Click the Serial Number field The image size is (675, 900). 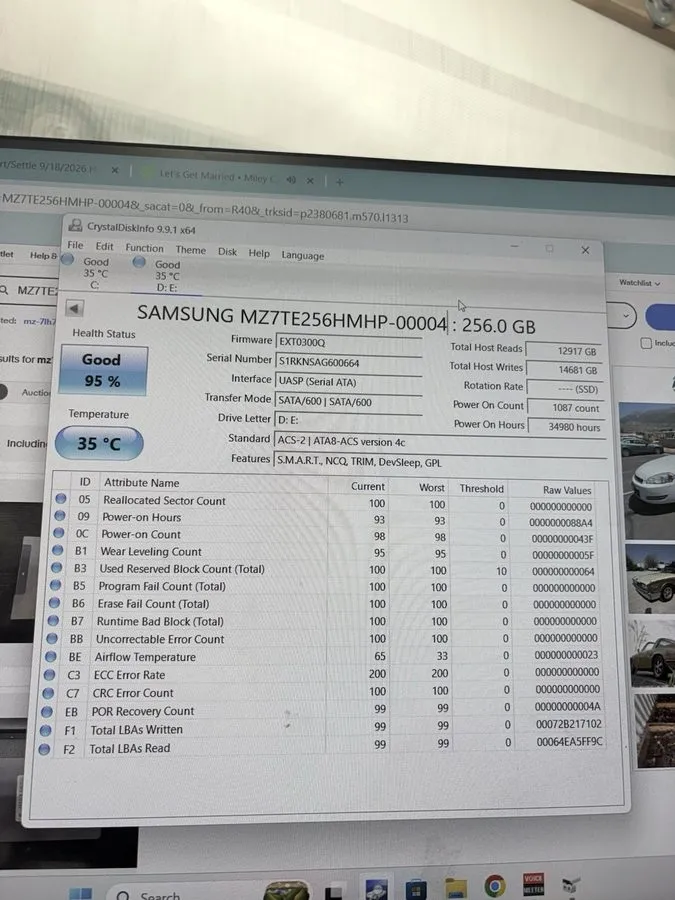[x=349, y=362]
